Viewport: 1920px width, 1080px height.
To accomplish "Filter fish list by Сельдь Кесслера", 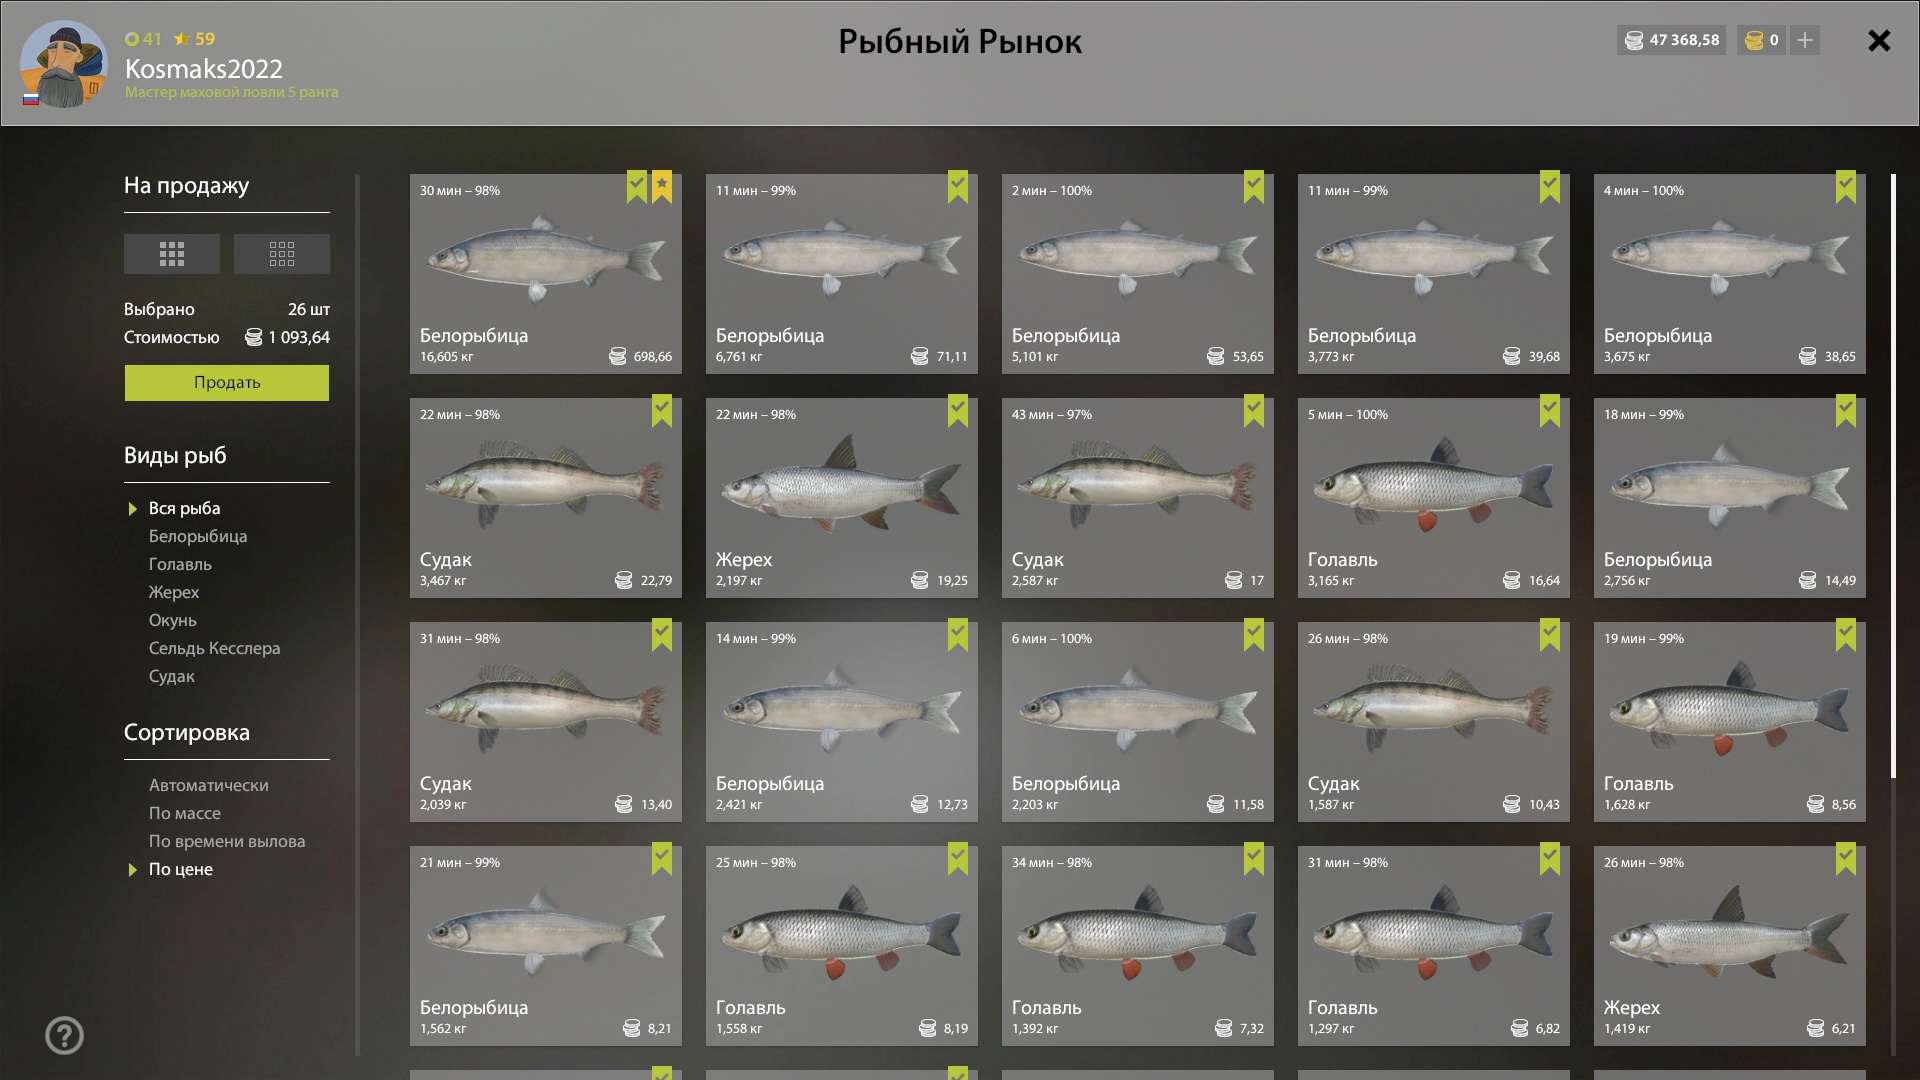I will tap(214, 648).
